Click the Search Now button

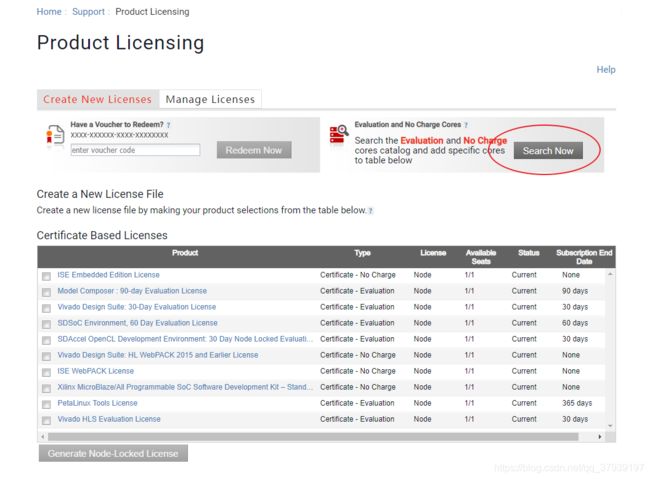point(548,151)
